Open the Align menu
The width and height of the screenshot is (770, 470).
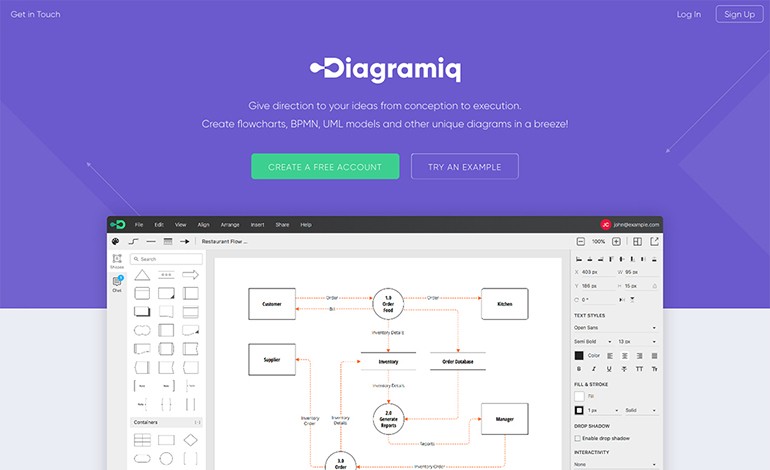(x=203, y=224)
